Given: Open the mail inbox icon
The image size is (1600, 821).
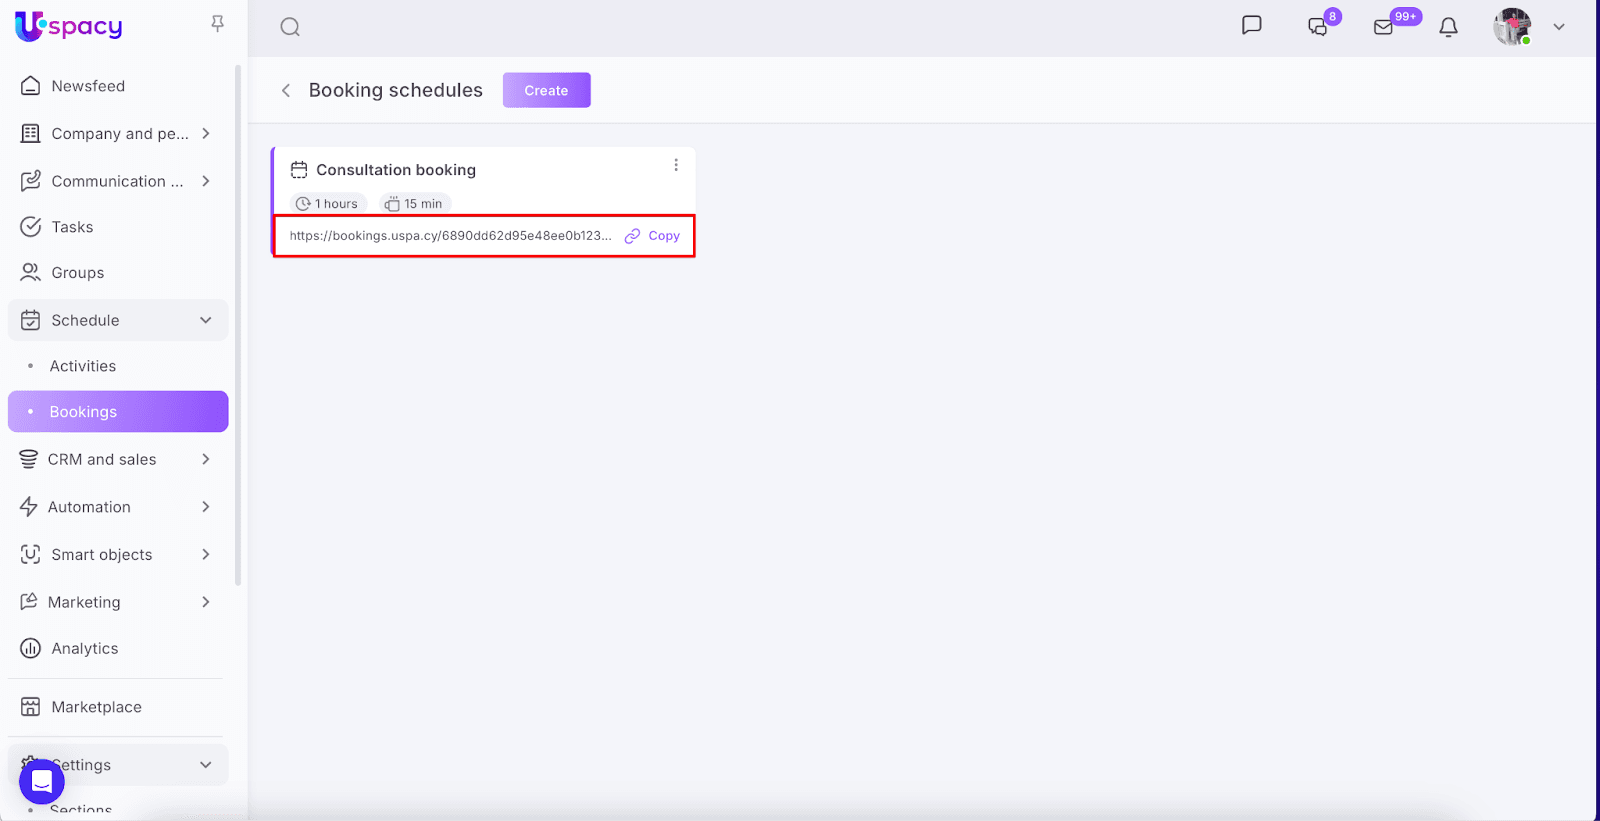Looking at the screenshot, I should click(x=1384, y=27).
